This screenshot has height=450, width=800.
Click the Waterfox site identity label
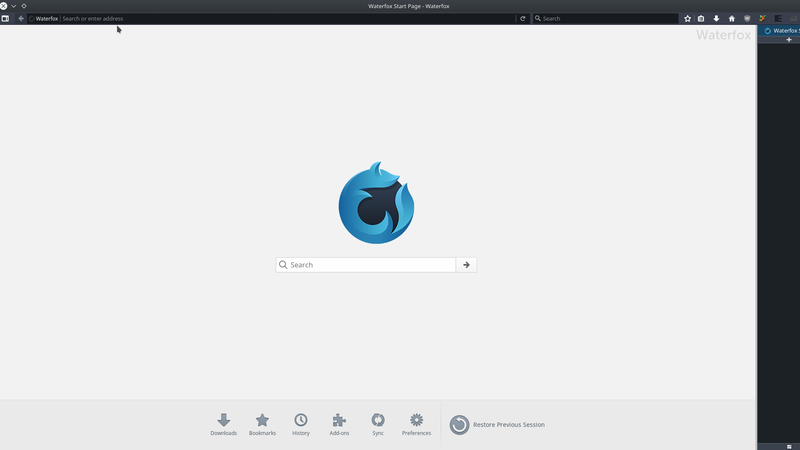[46, 18]
